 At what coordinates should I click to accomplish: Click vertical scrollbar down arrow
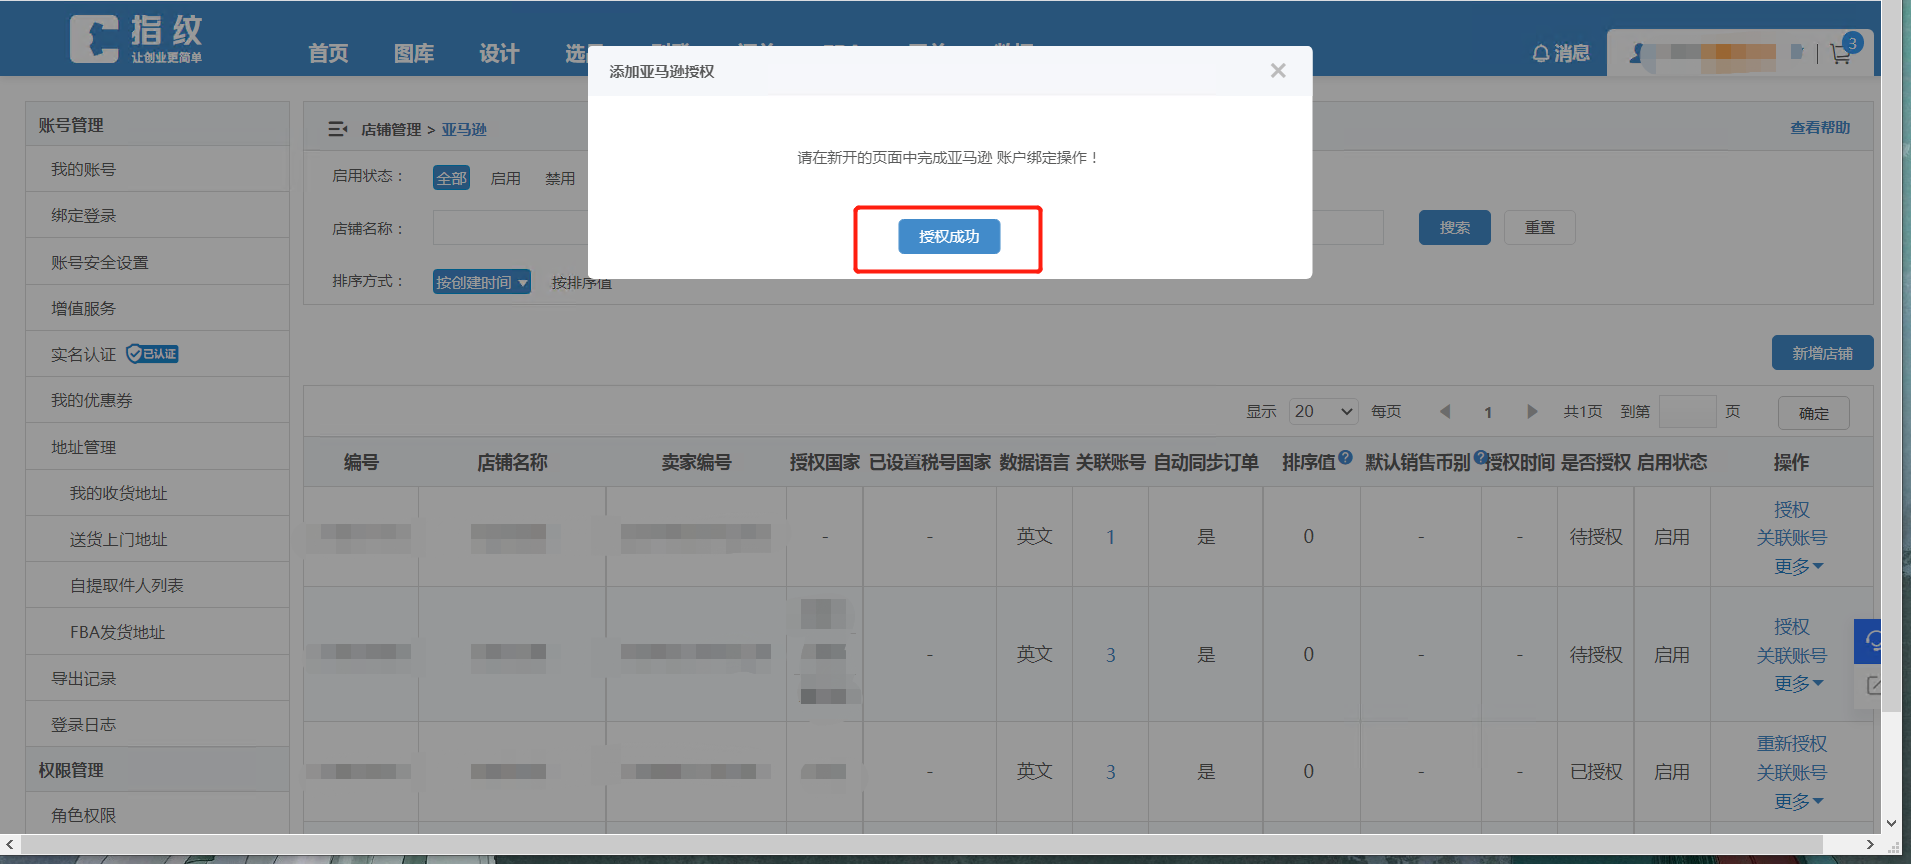[x=1891, y=823]
